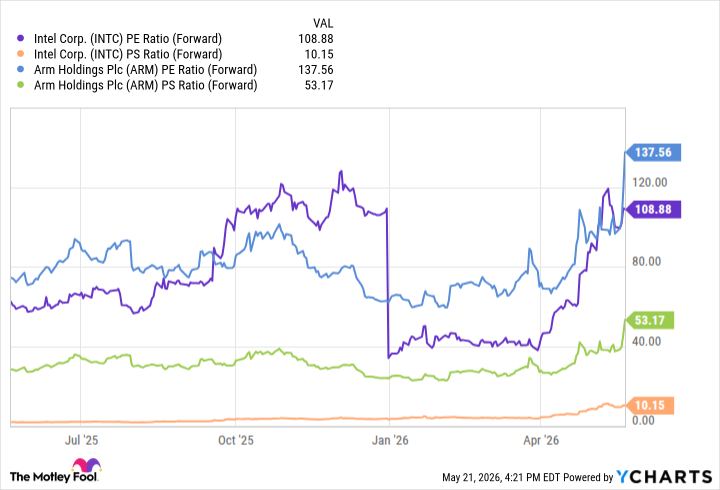Click The Motley Fool wordmark
This screenshot has height=490, width=720.
[x=54, y=477]
